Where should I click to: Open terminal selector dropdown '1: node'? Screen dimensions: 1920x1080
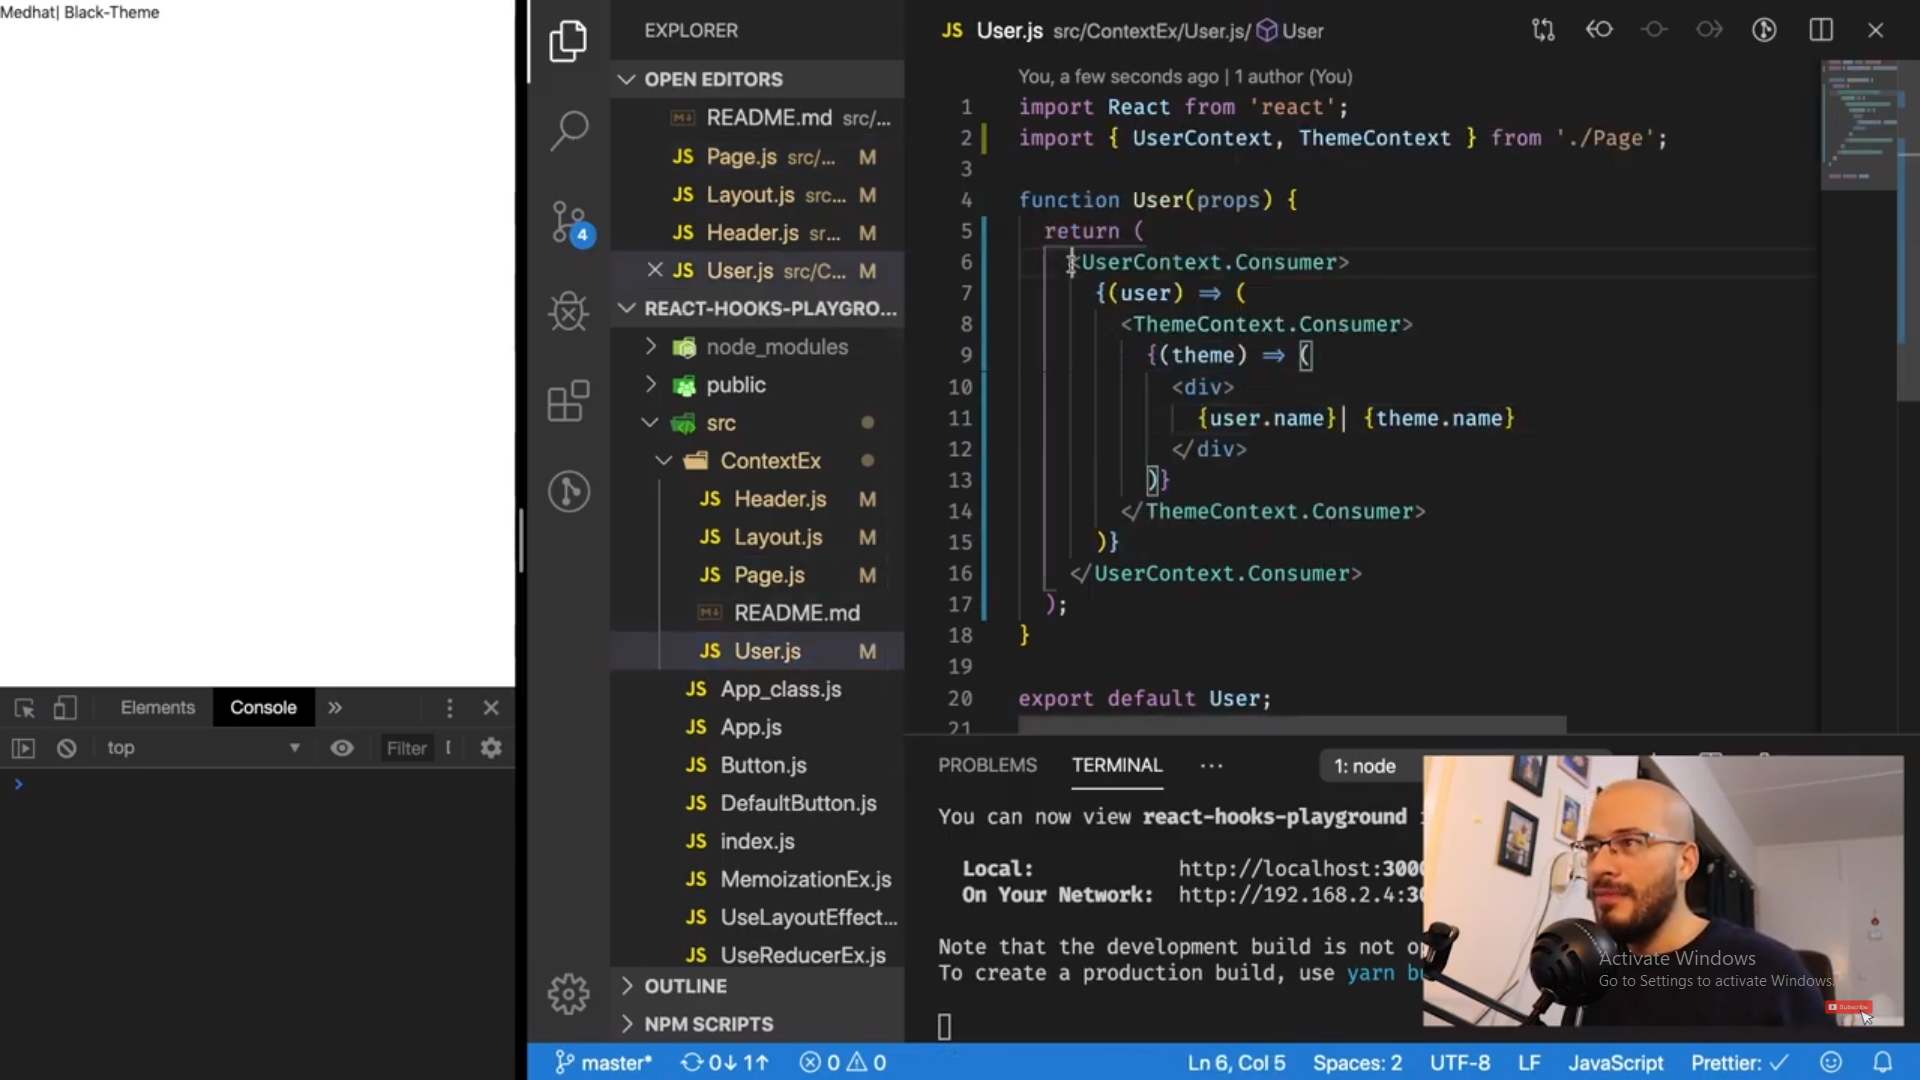1365,766
